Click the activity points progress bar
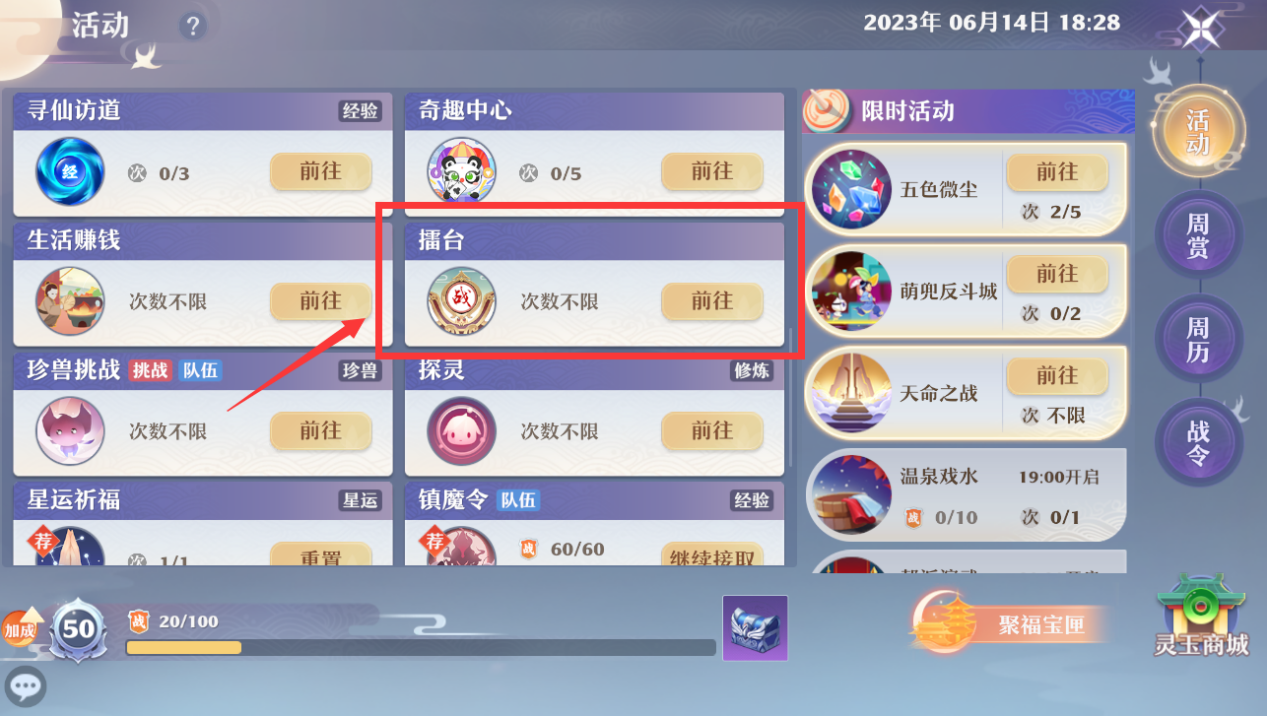 [421, 647]
